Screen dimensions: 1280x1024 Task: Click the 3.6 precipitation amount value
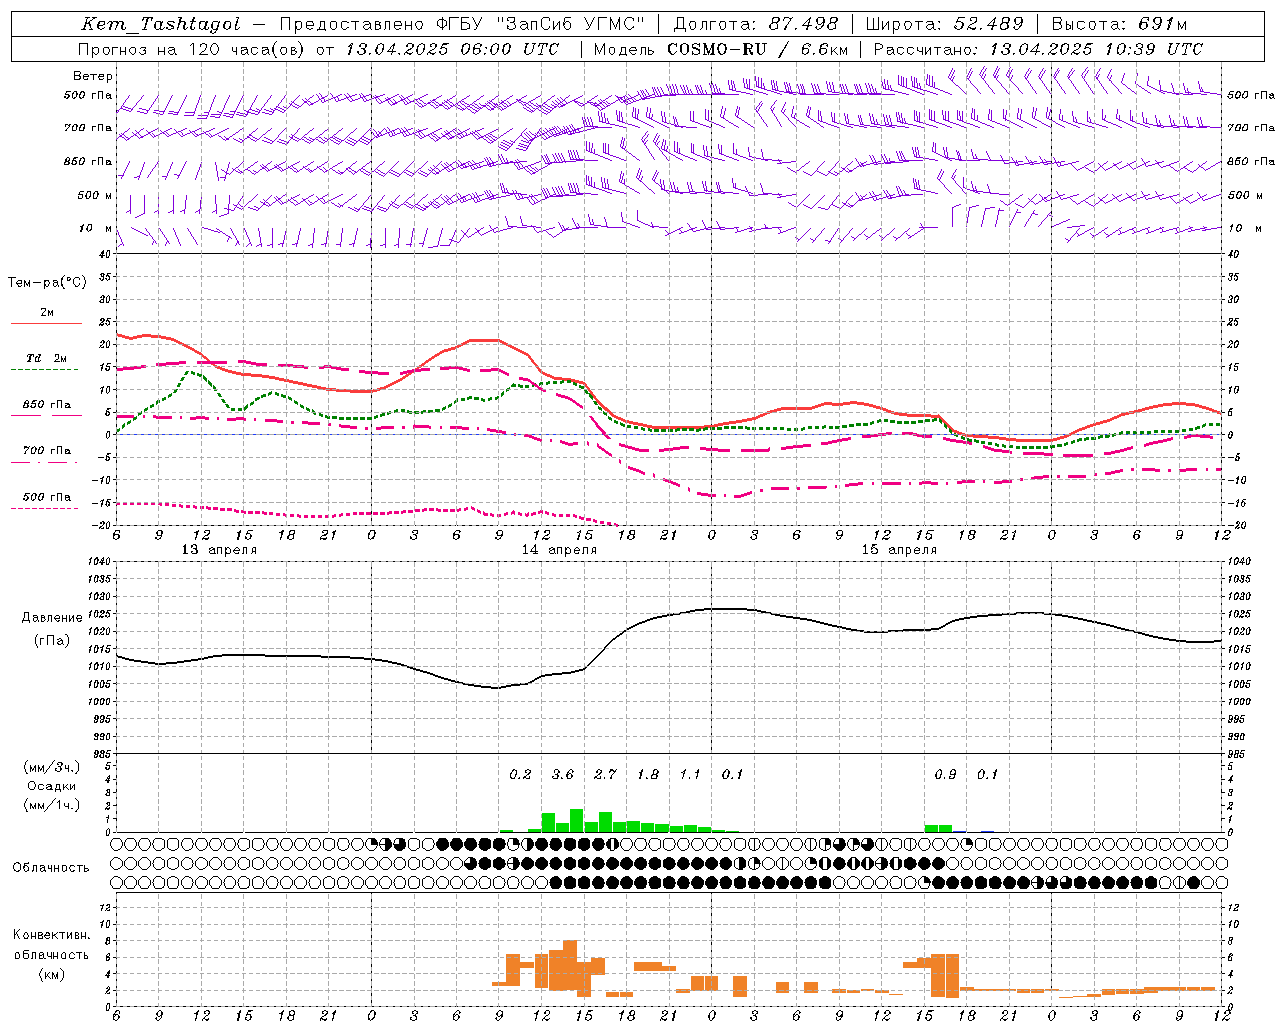[x=563, y=774]
